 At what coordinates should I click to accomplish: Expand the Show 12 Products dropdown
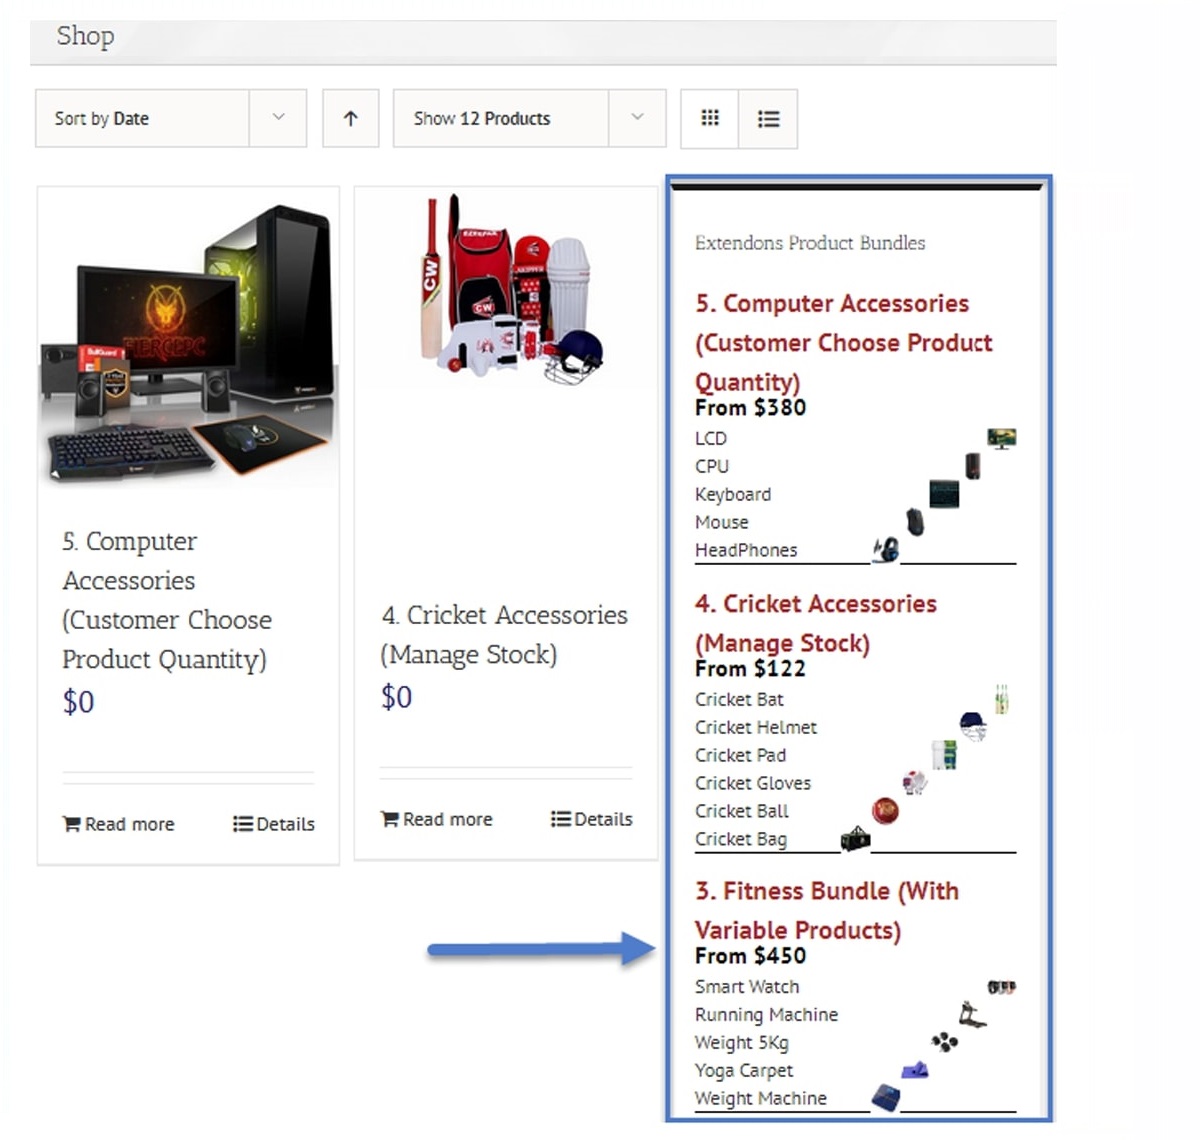tap(529, 118)
